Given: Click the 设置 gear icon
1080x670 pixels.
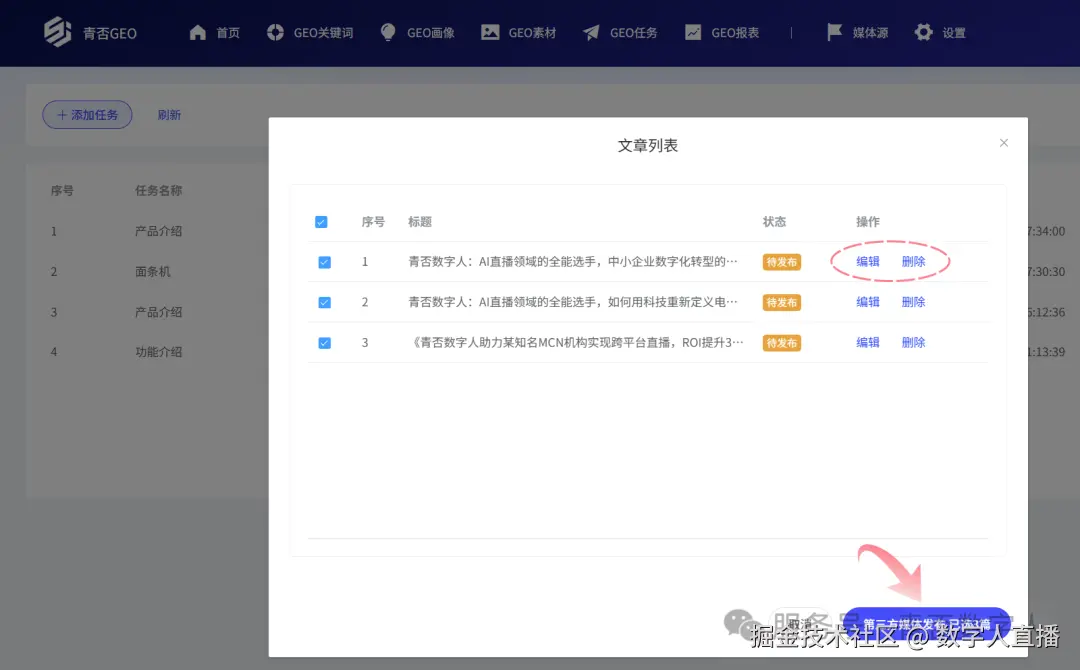Looking at the screenshot, I should click(924, 32).
